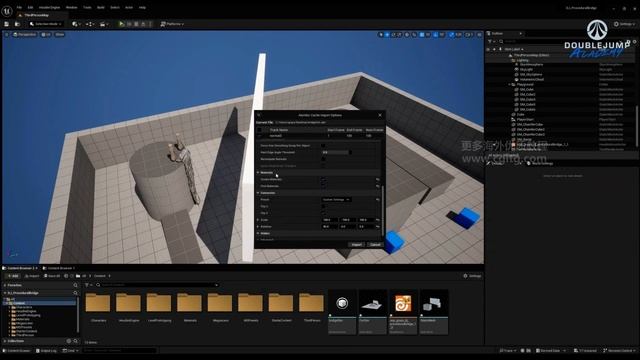Select the Megascans folder thumbnail
Viewport: 640px width, 360px height.
220,303
